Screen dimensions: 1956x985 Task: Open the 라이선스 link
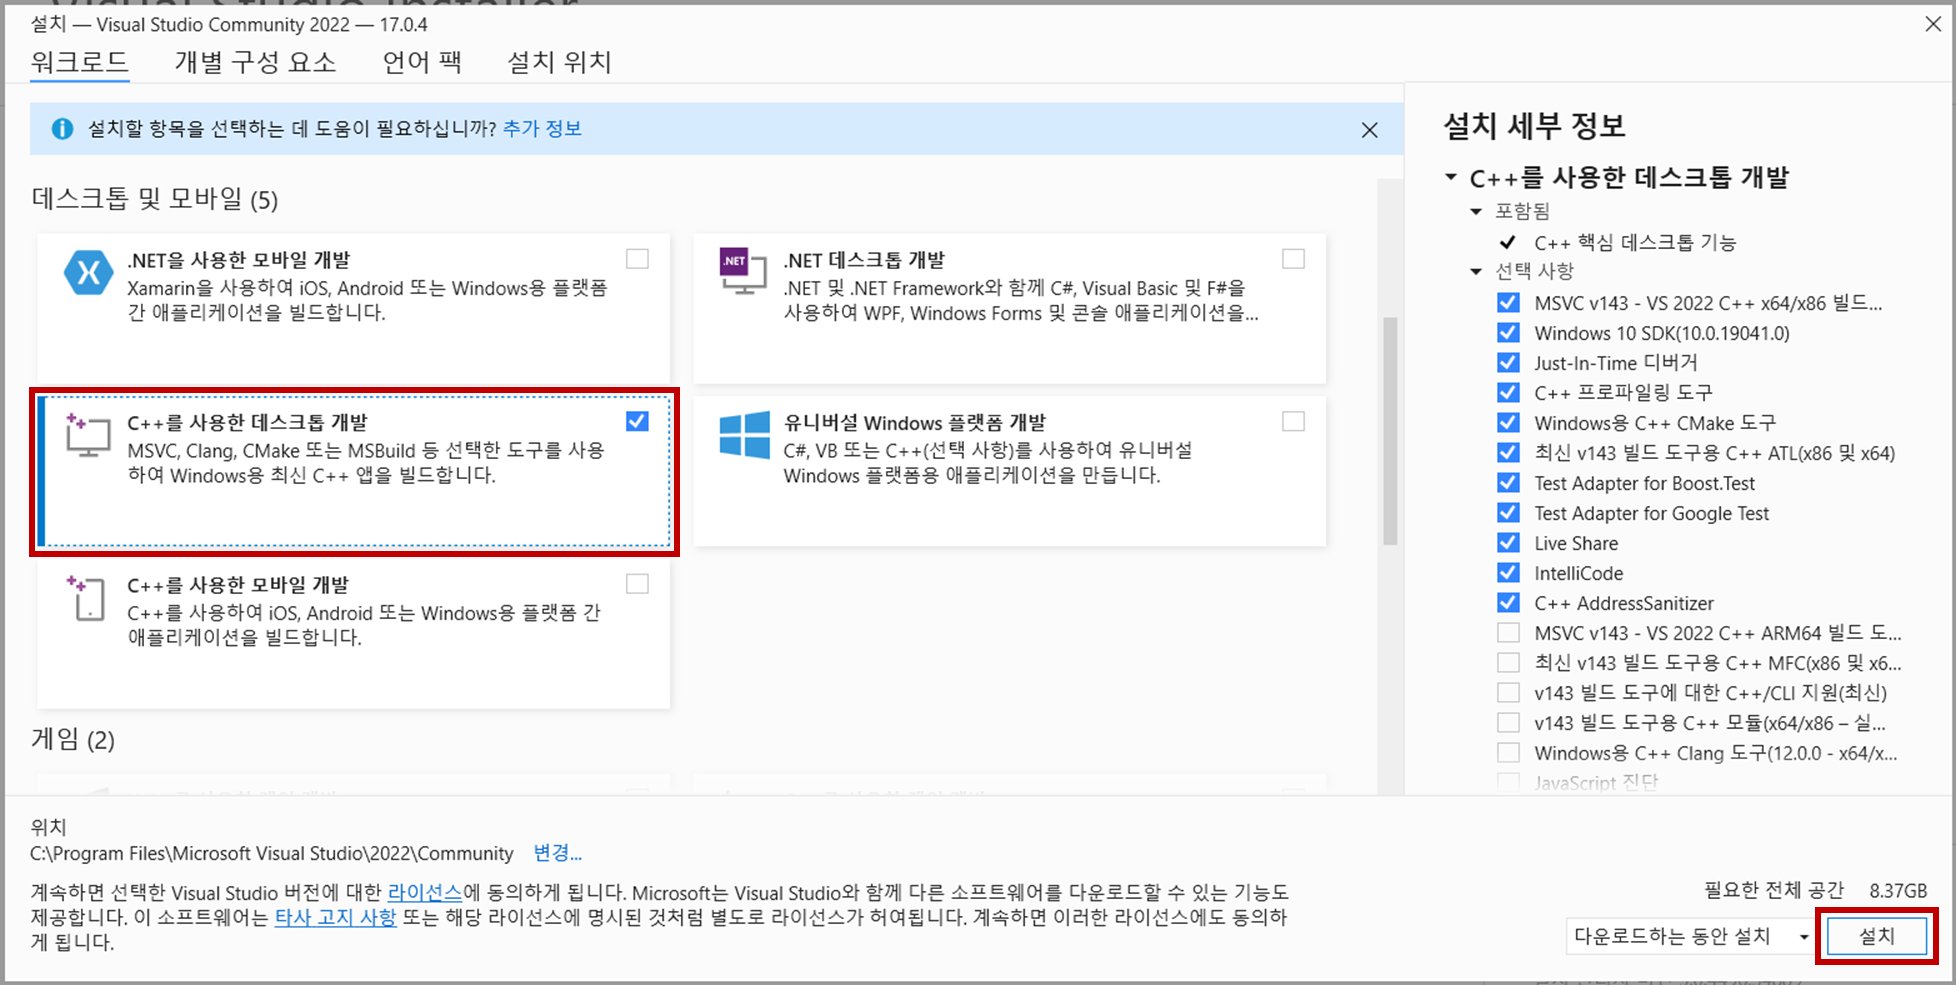[425, 892]
